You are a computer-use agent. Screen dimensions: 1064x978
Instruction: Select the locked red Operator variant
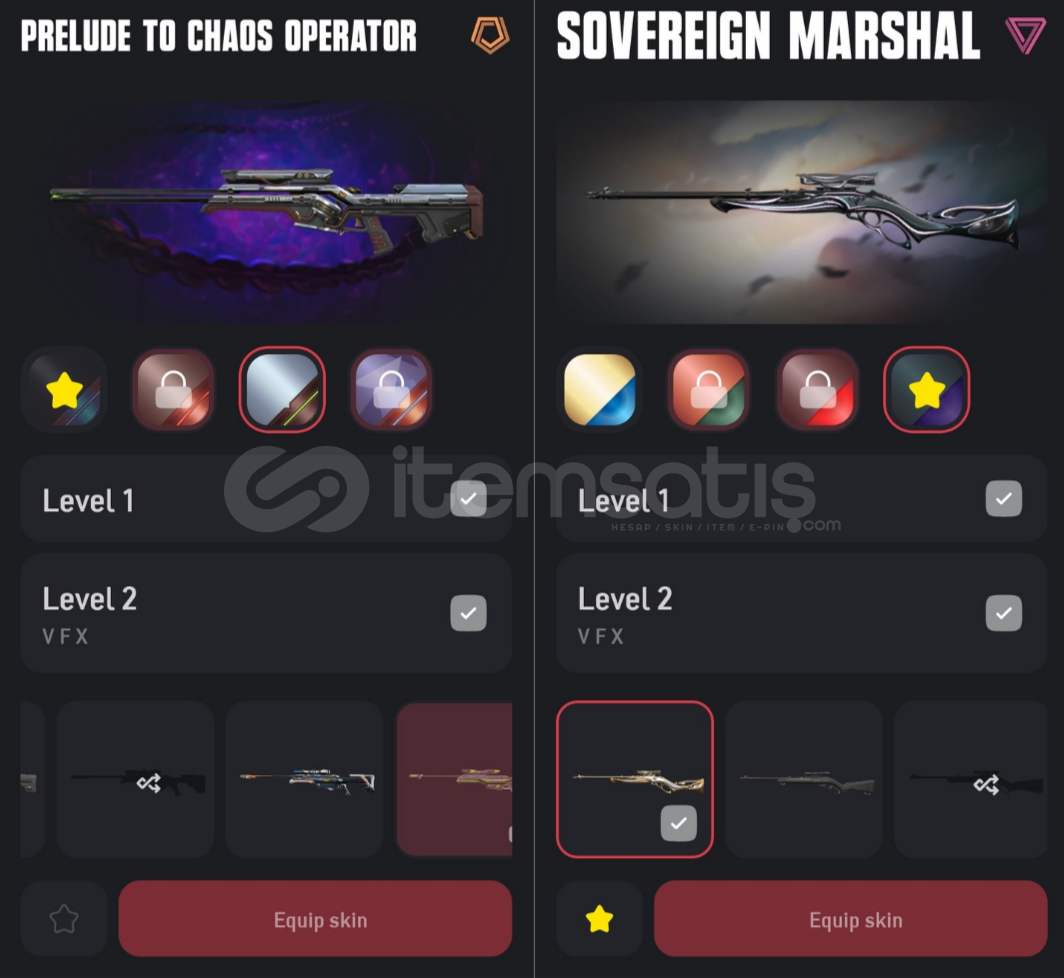click(173, 390)
